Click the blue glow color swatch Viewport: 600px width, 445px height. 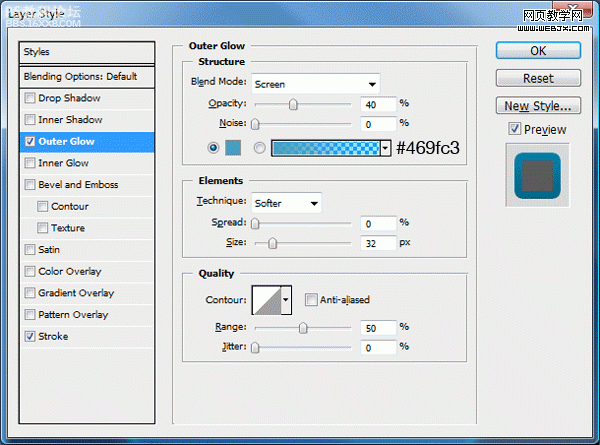click(233, 148)
